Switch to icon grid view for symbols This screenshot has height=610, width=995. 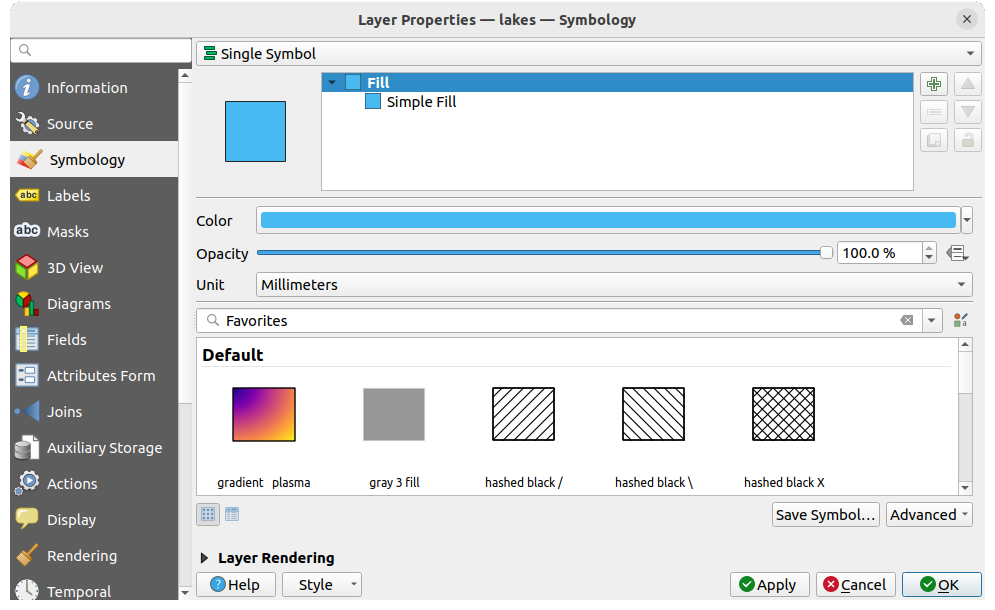[208, 514]
